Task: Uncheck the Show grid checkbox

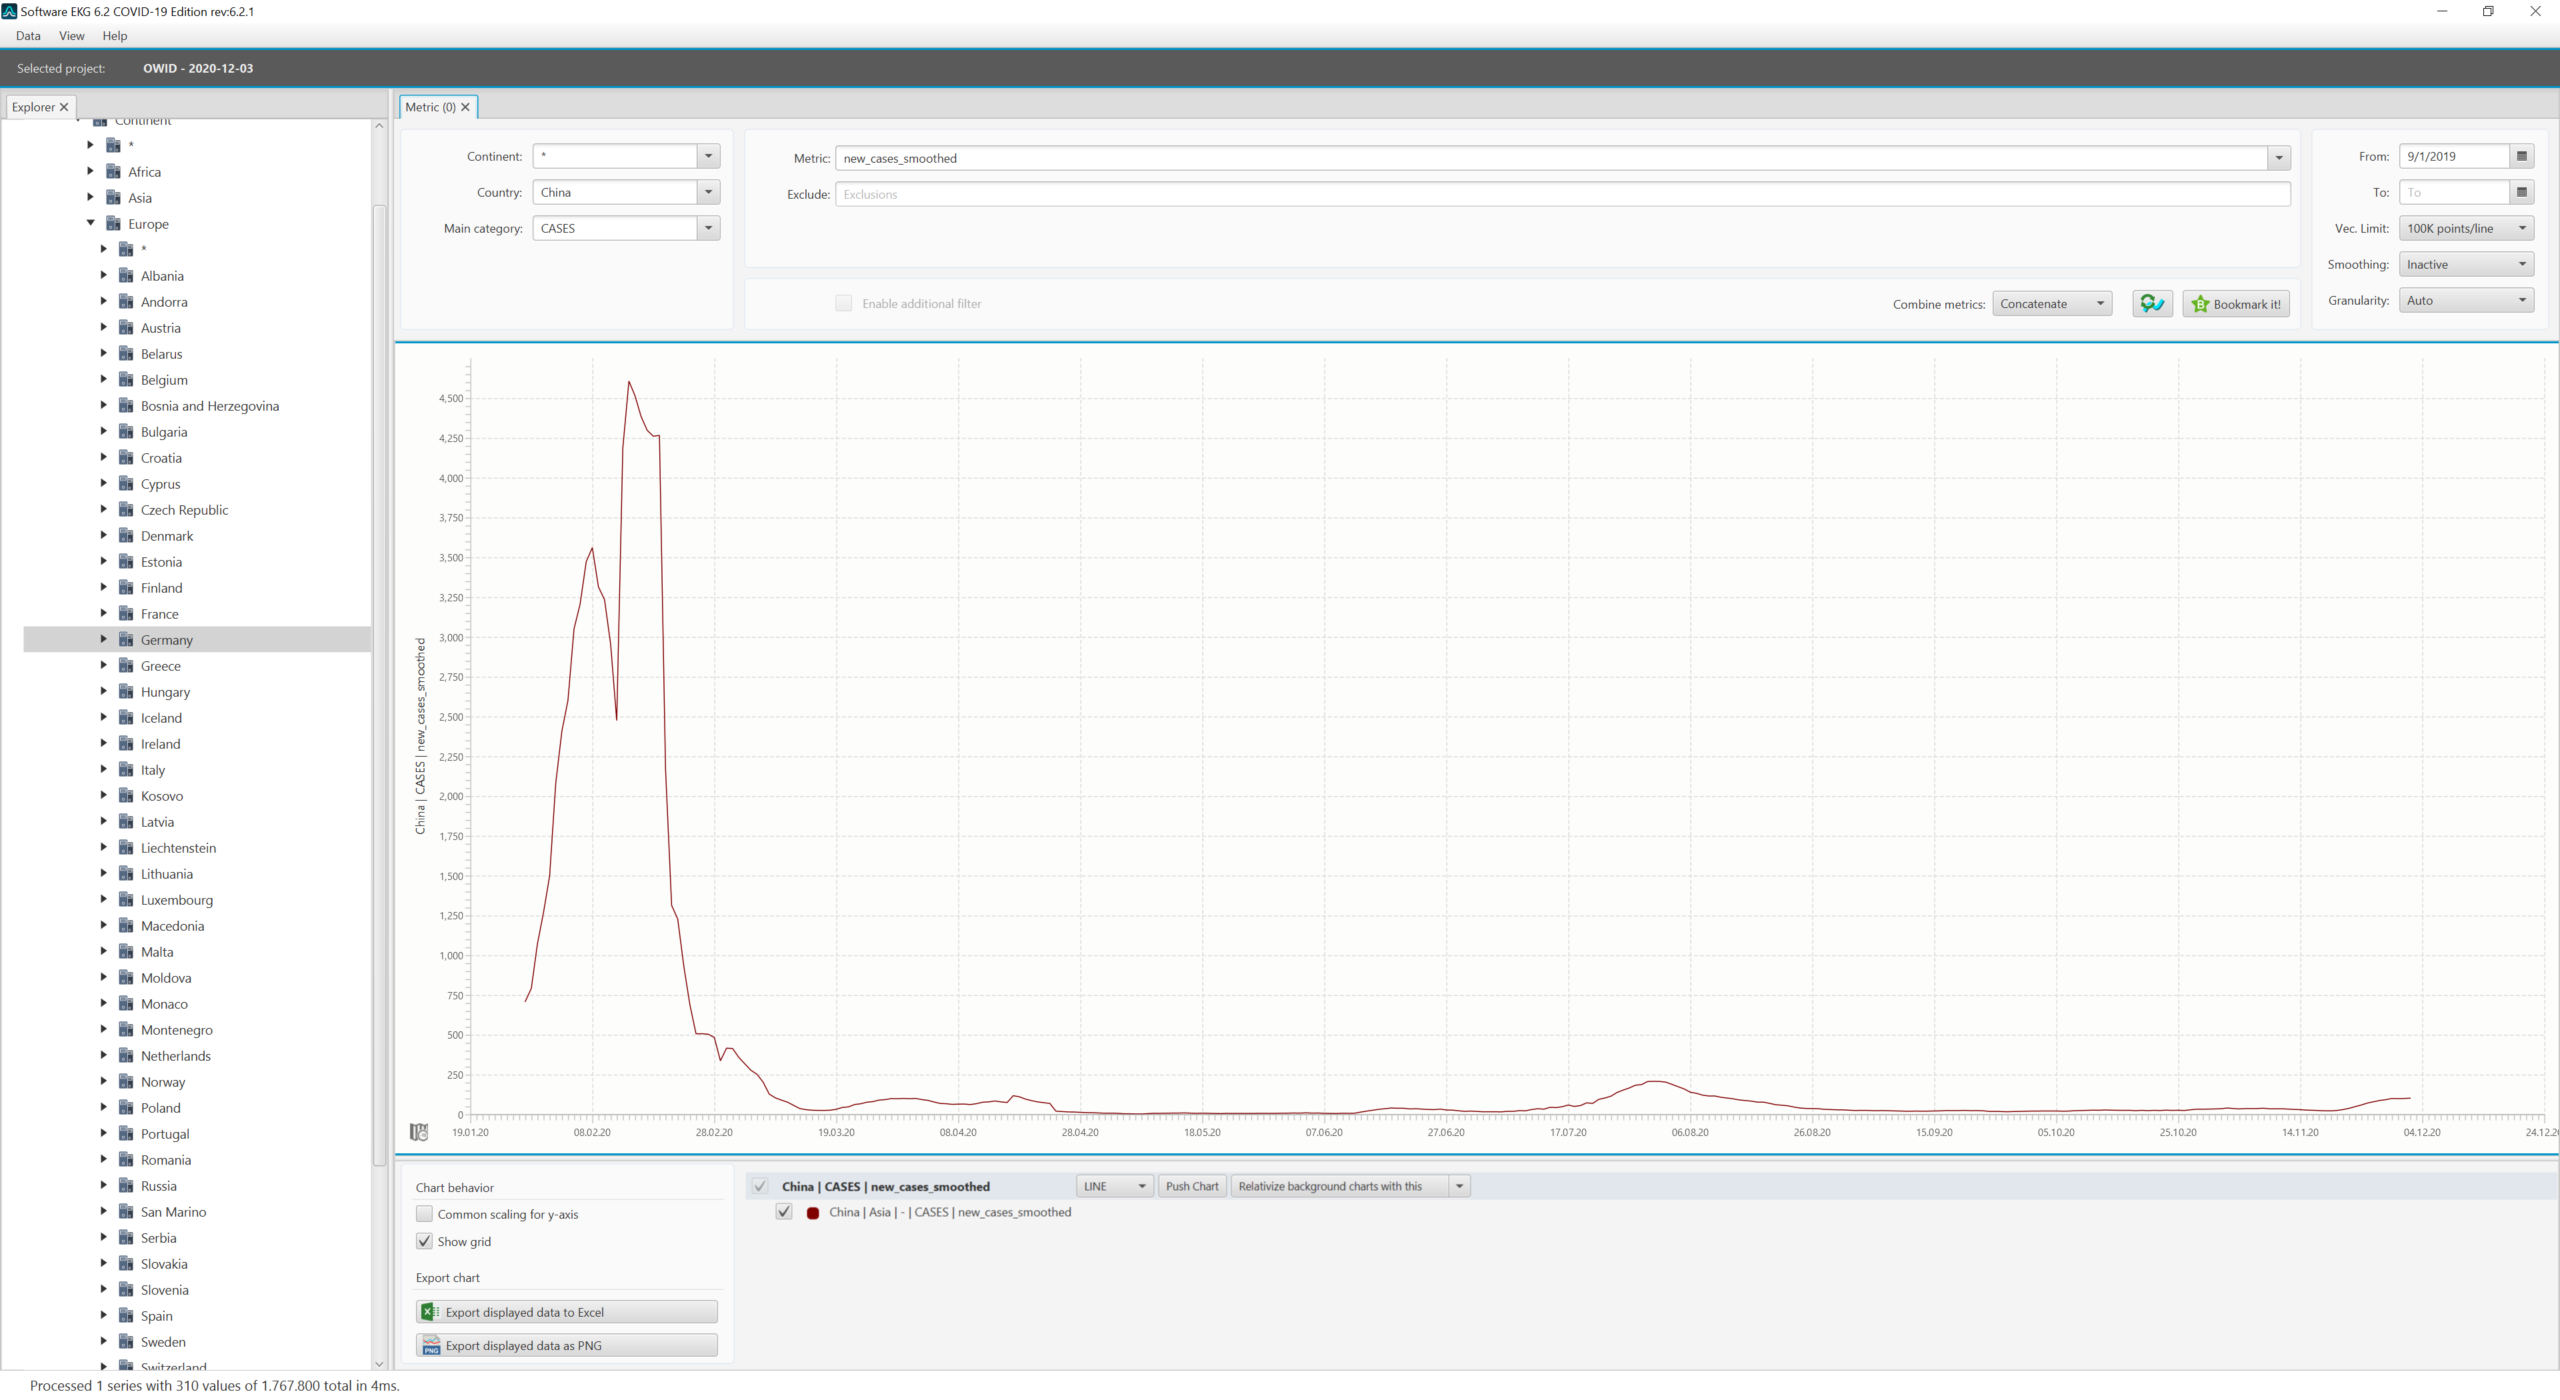Action: tap(424, 1241)
